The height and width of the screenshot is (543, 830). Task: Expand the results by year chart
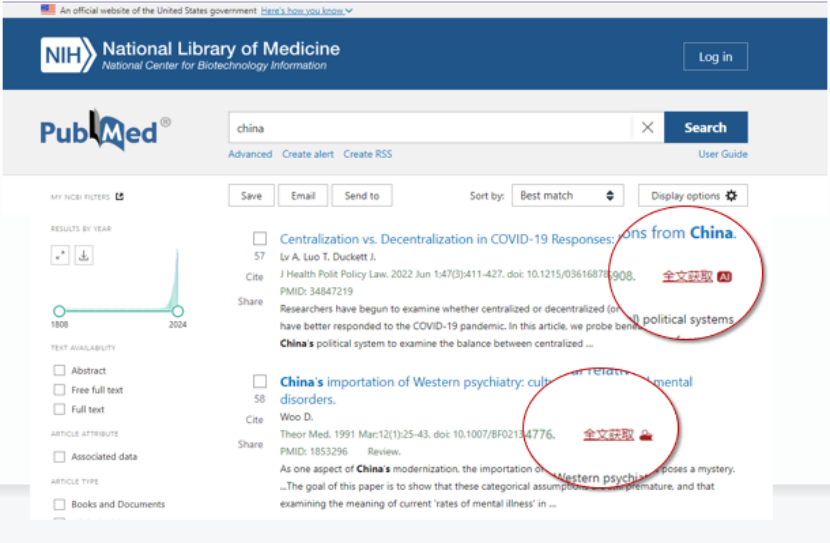coord(60,256)
